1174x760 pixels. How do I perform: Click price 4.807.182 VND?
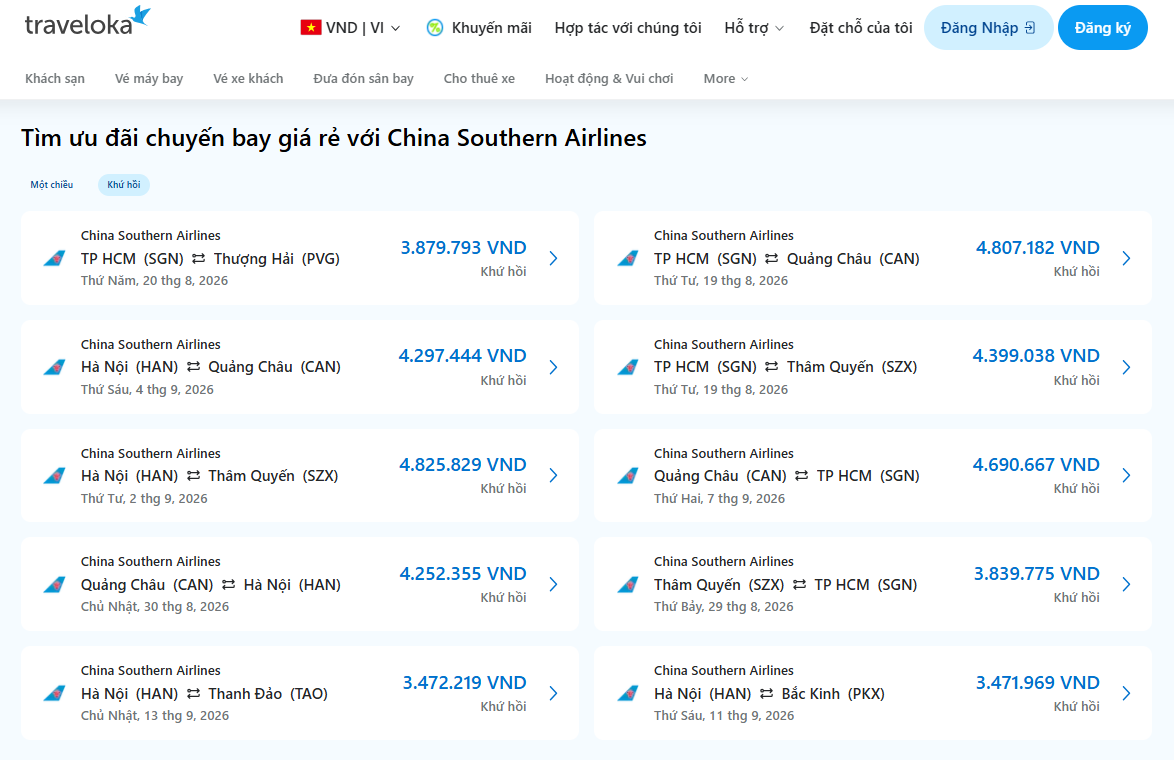click(1038, 248)
